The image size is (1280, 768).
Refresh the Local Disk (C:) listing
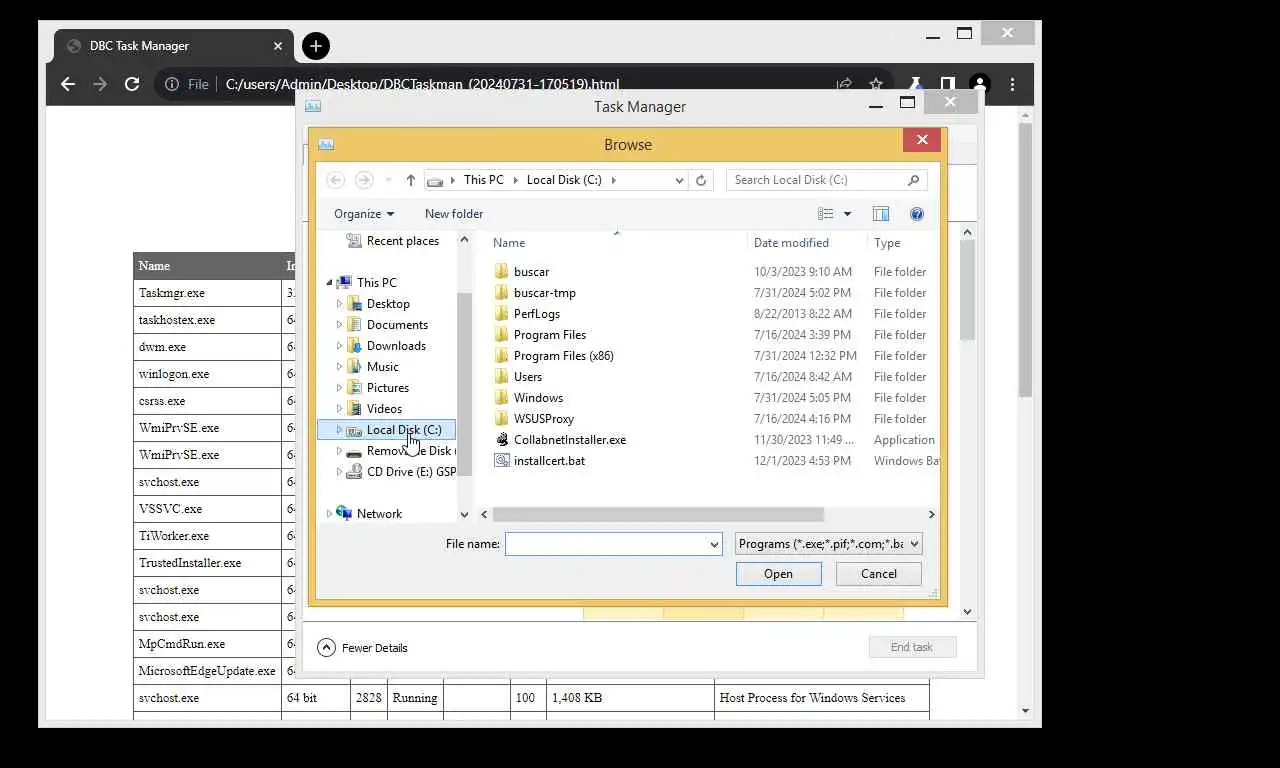pyautogui.click(x=701, y=180)
